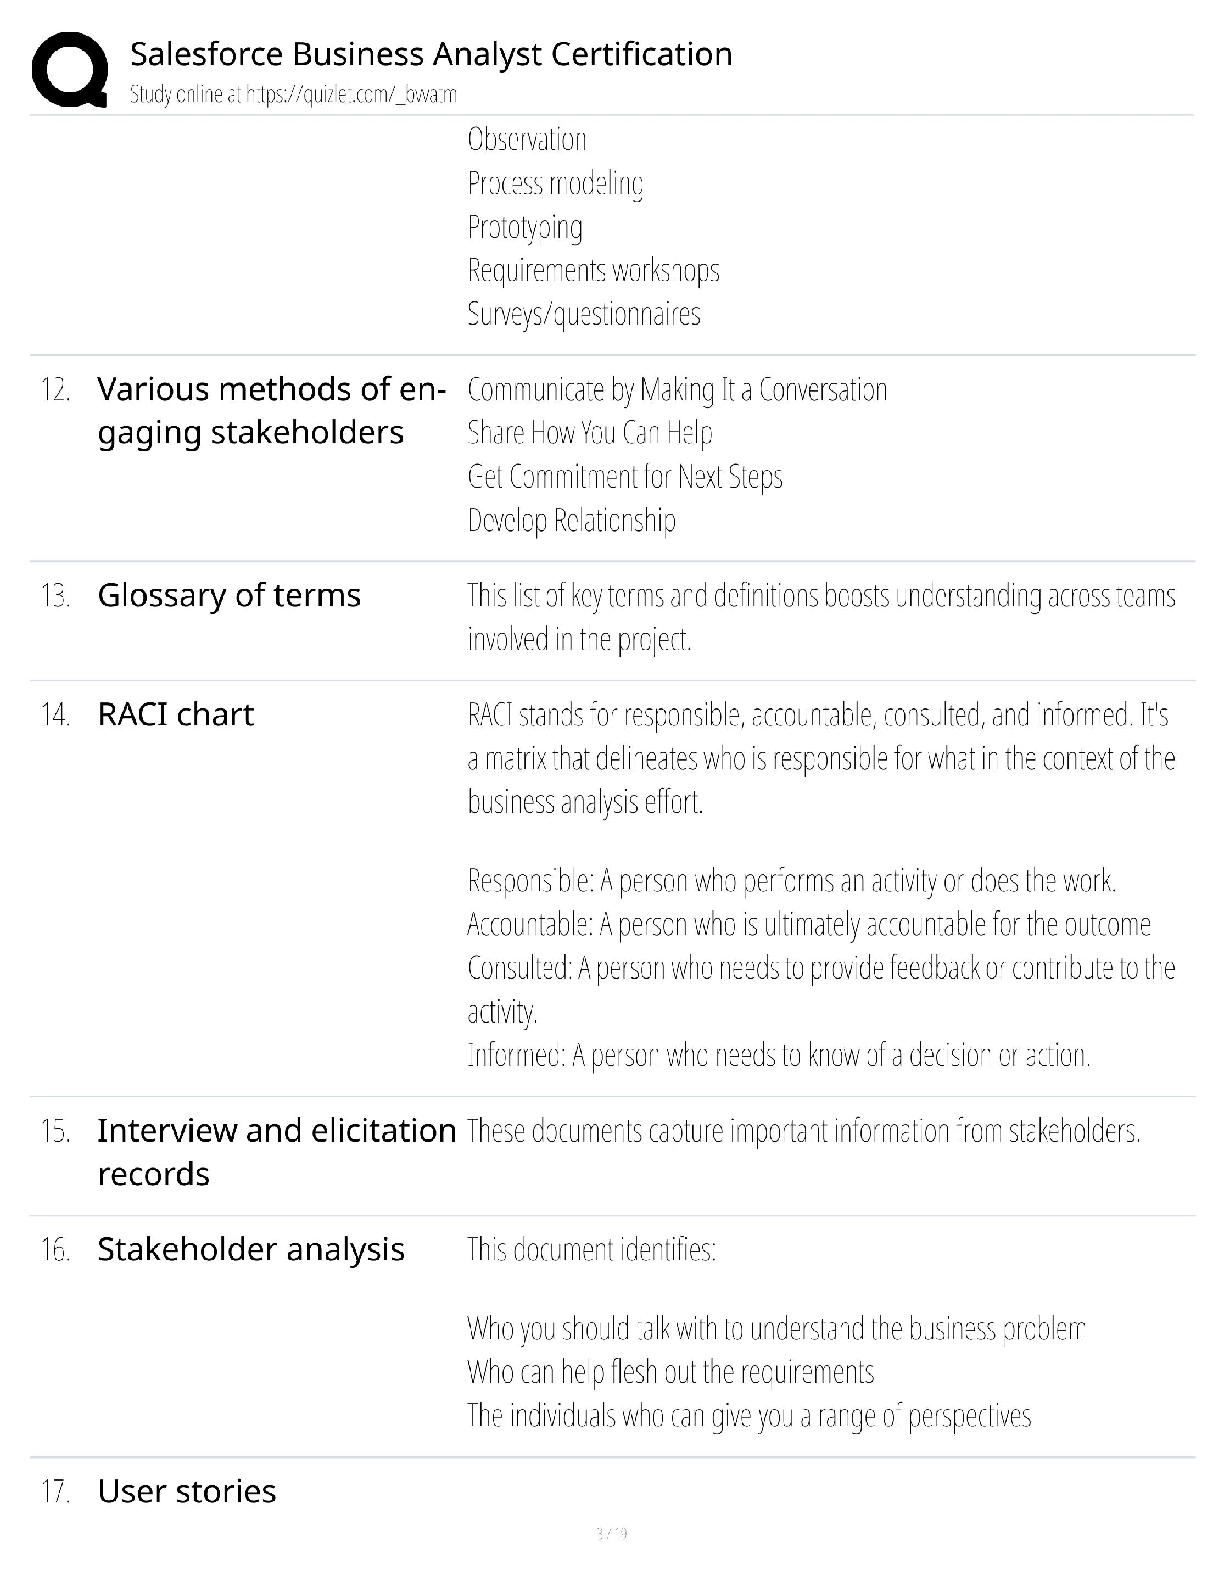The width and height of the screenshot is (1224, 1584).
Task: Click 'Get Commitment for Next Steps' line
Action: click(x=625, y=476)
